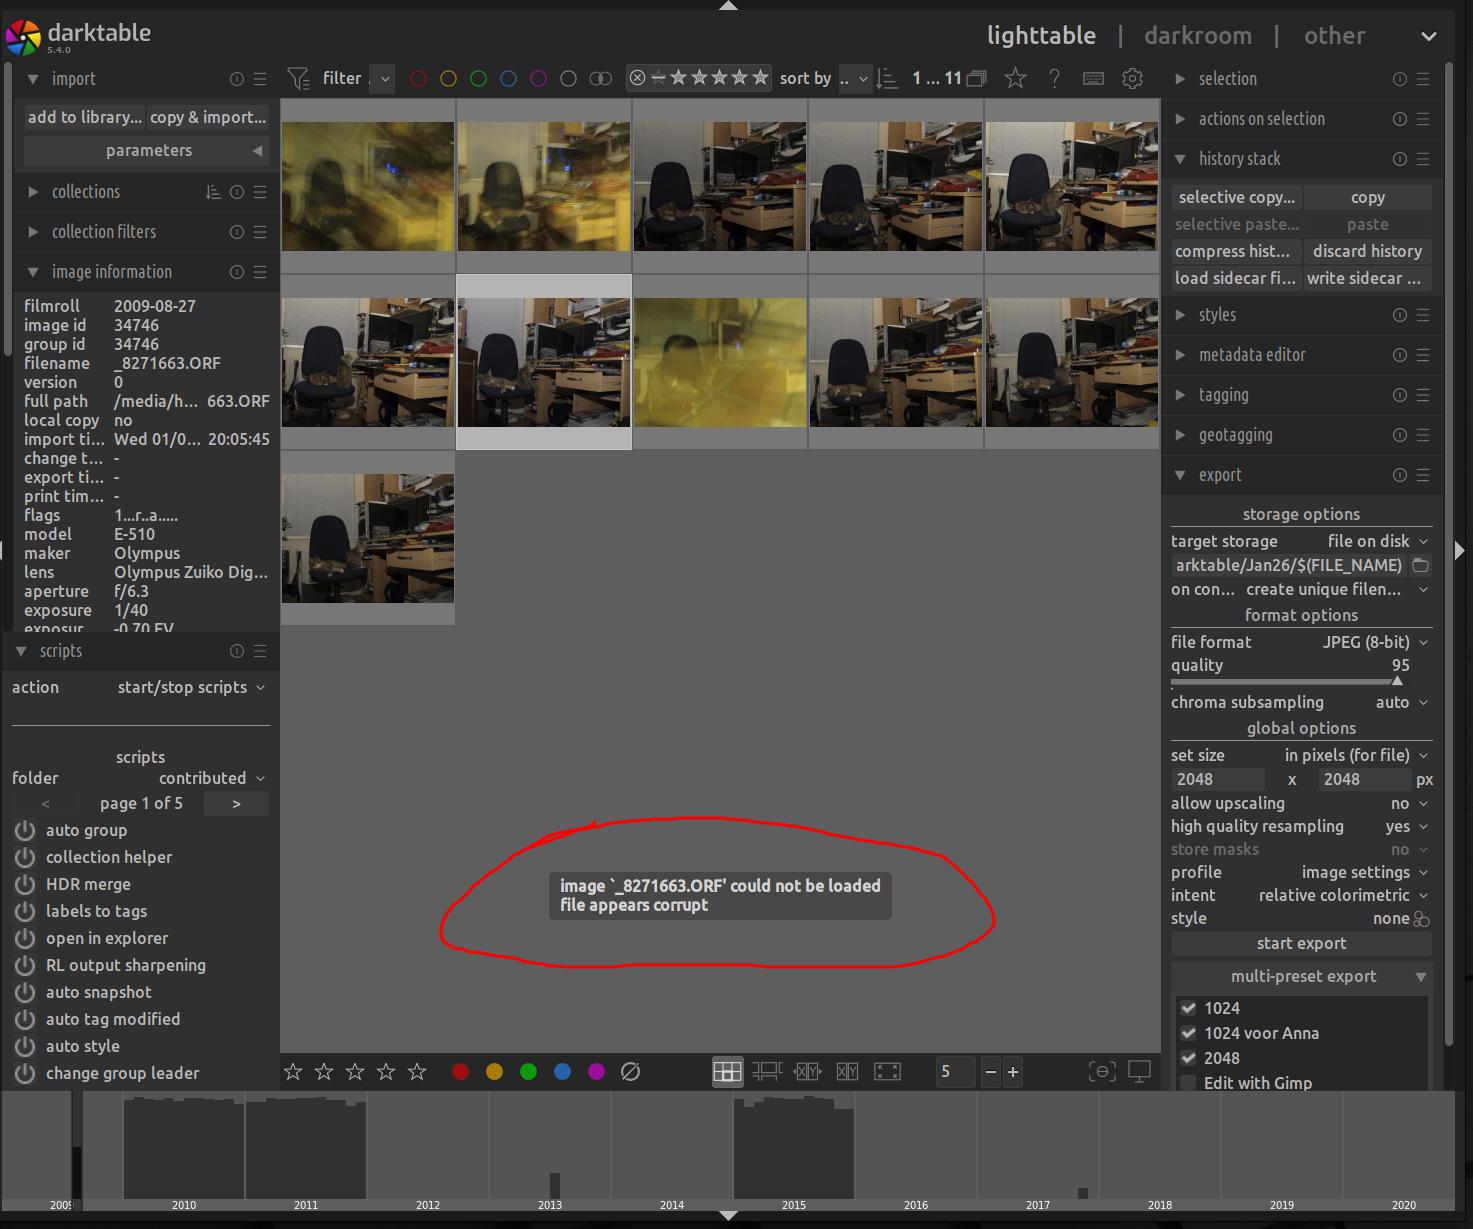Screen dimensions: 1473x1229
Task: Expand the tagging module
Action: (x=1223, y=395)
